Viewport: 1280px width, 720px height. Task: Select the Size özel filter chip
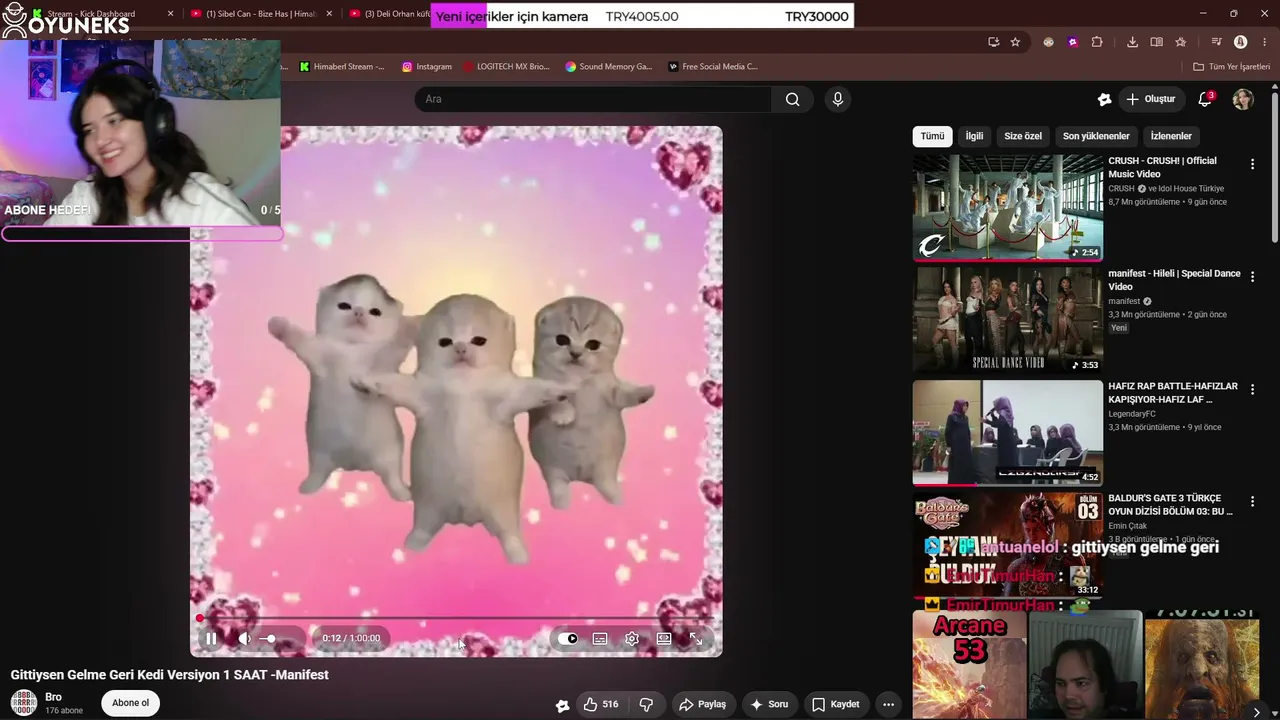click(x=1023, y=136)
